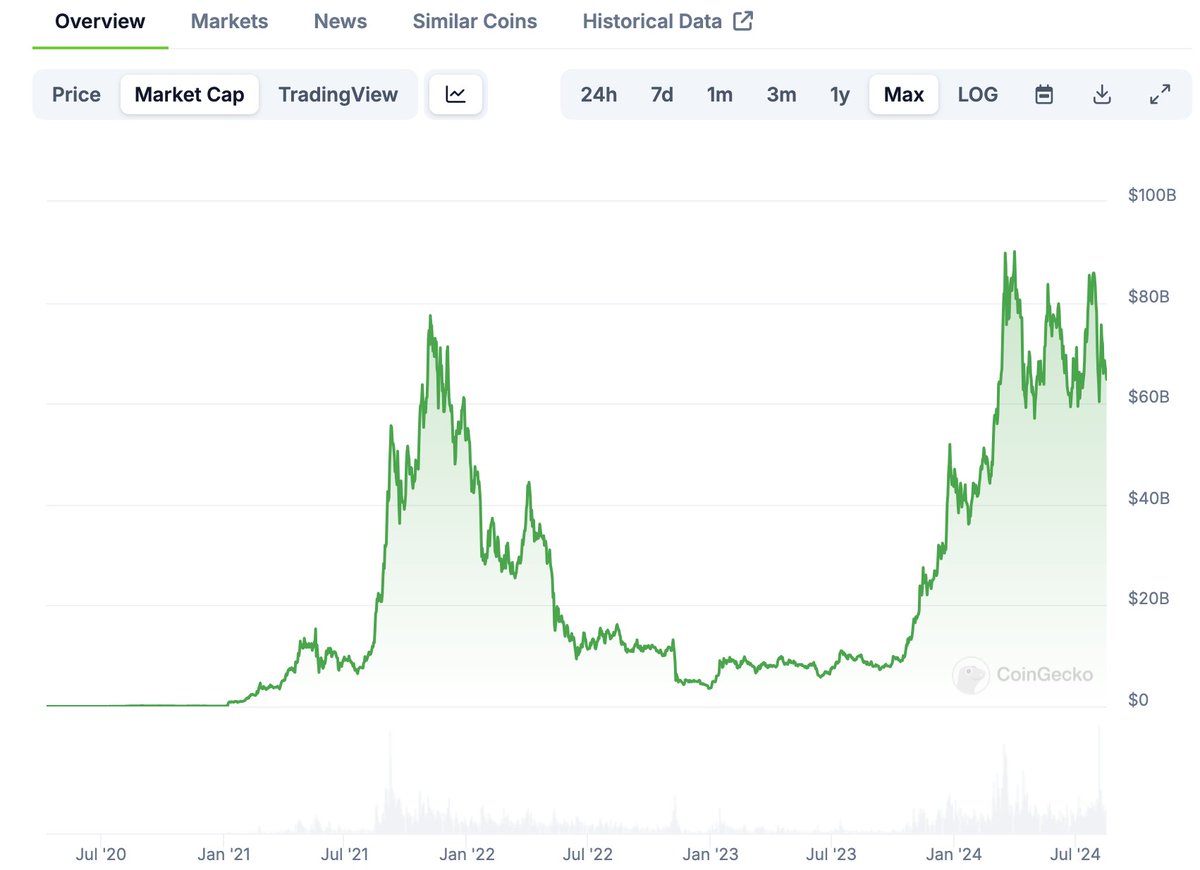This screenshot has width=1200, height=870.
Task: Toggle the LOG scale option
Action: pos(978,95)
